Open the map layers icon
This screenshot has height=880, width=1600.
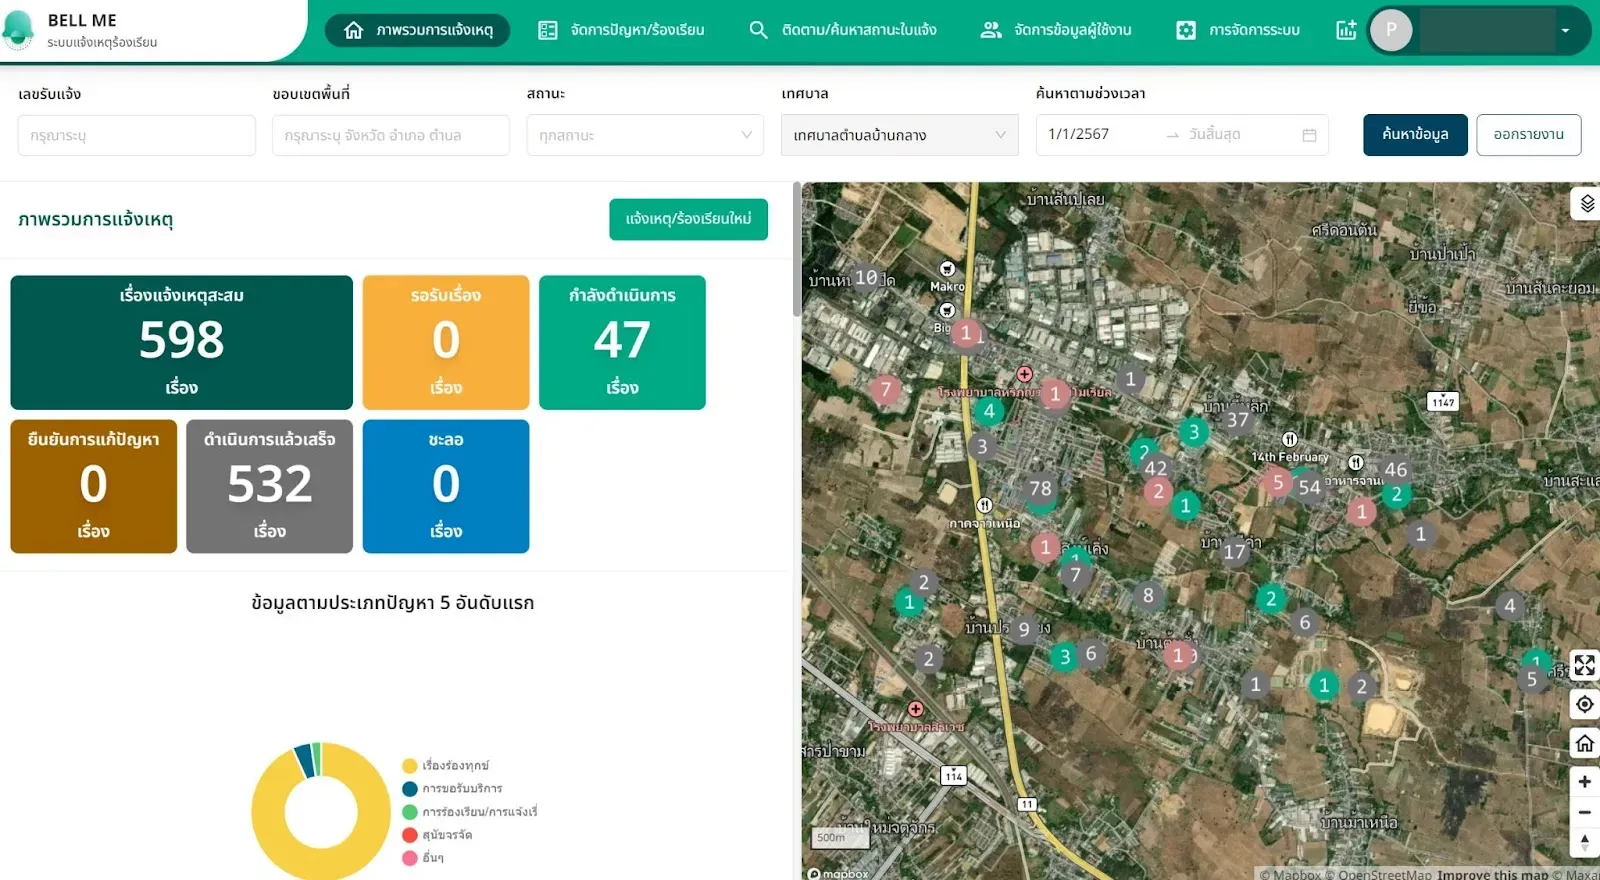tap(1586, 204)
